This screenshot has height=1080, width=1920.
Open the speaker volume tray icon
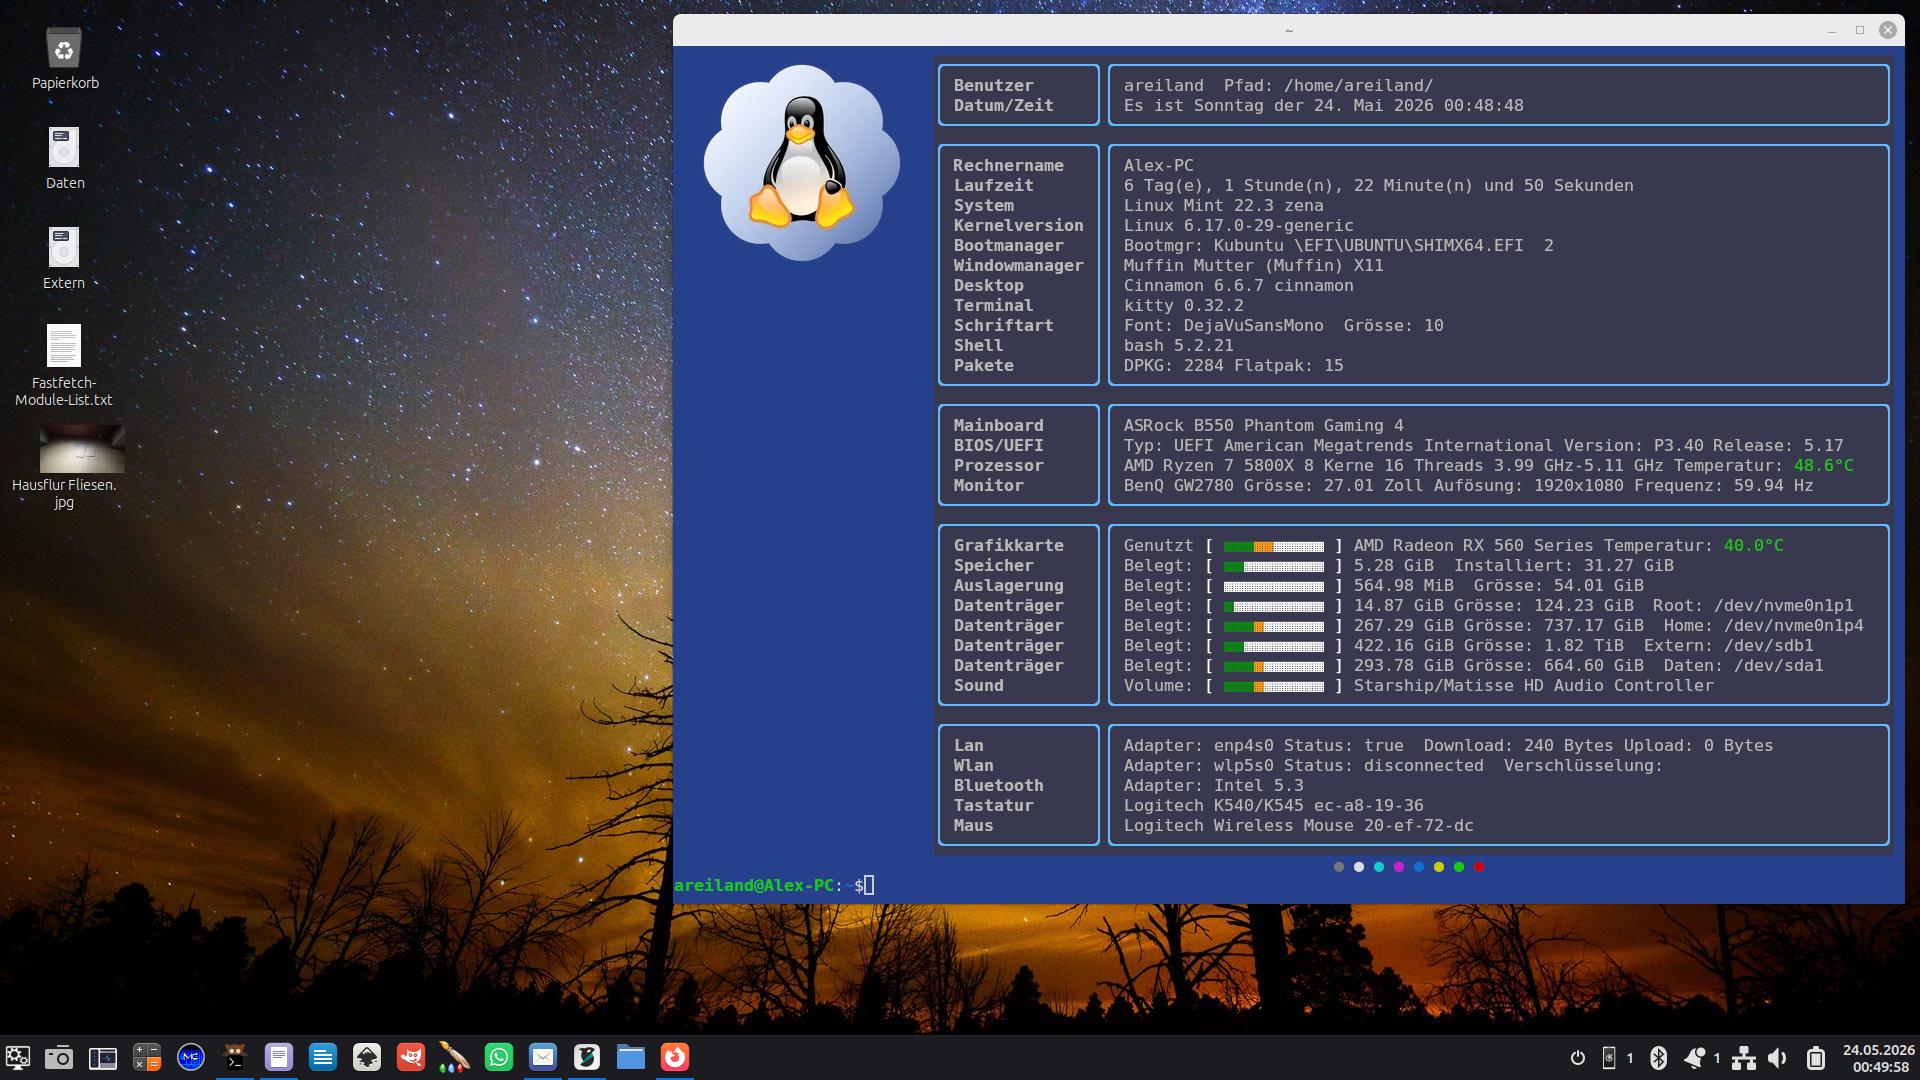1778,1058
